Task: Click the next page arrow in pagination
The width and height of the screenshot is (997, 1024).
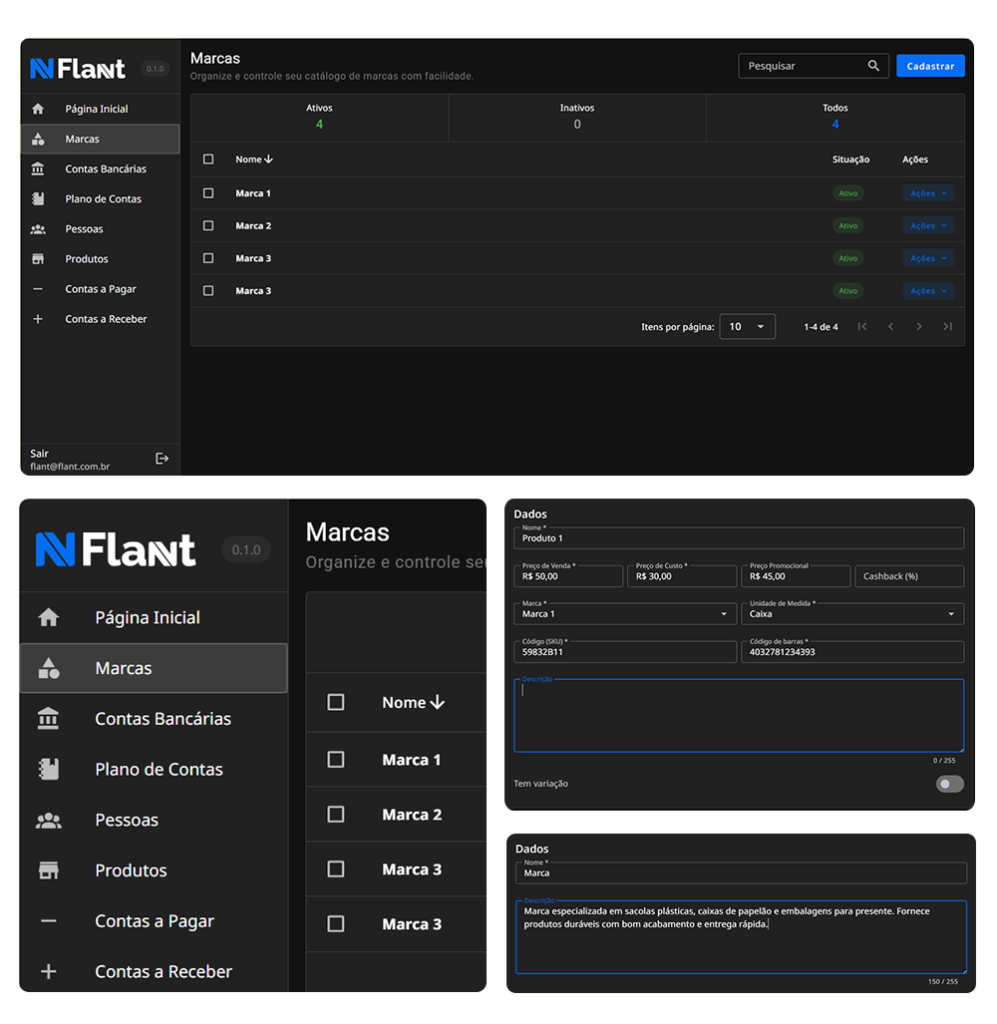Action: pyautogui.click(x=919, y=327)
